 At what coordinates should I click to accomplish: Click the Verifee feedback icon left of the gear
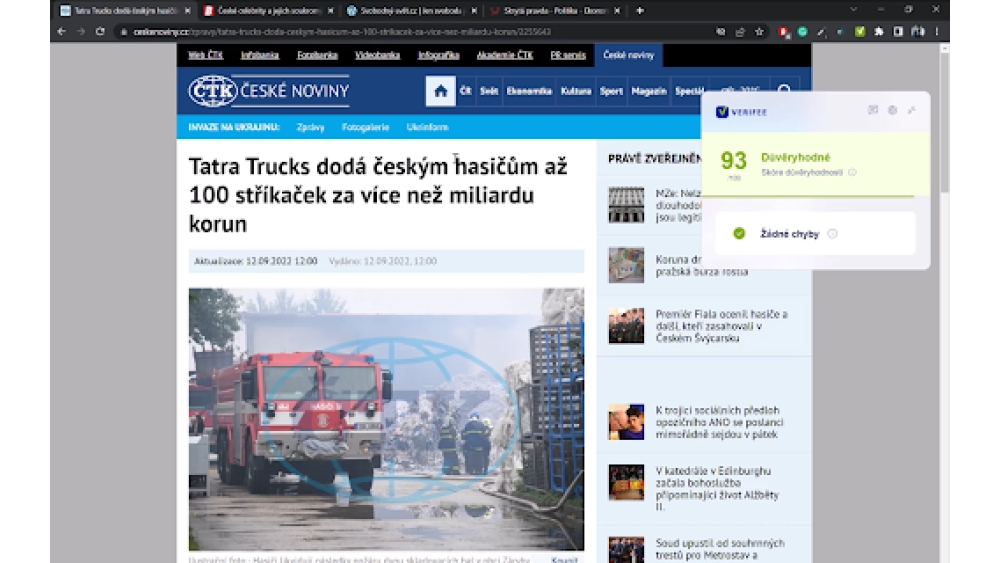tap(873, 110)
